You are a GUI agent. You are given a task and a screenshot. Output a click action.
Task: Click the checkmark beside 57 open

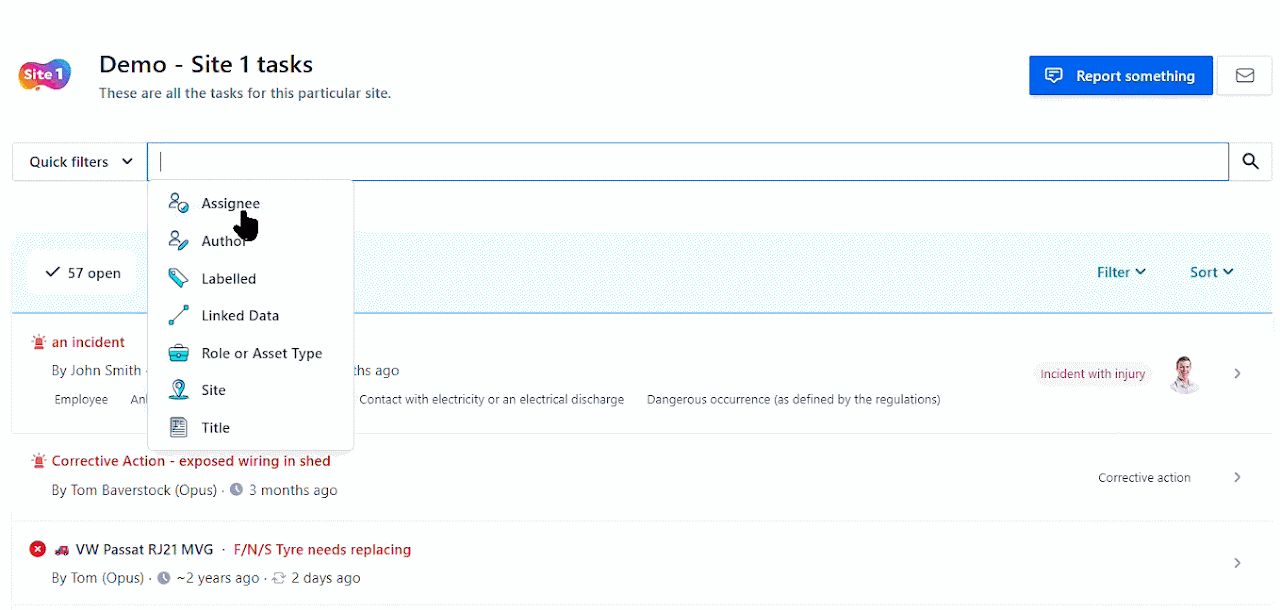click(53, 272)
